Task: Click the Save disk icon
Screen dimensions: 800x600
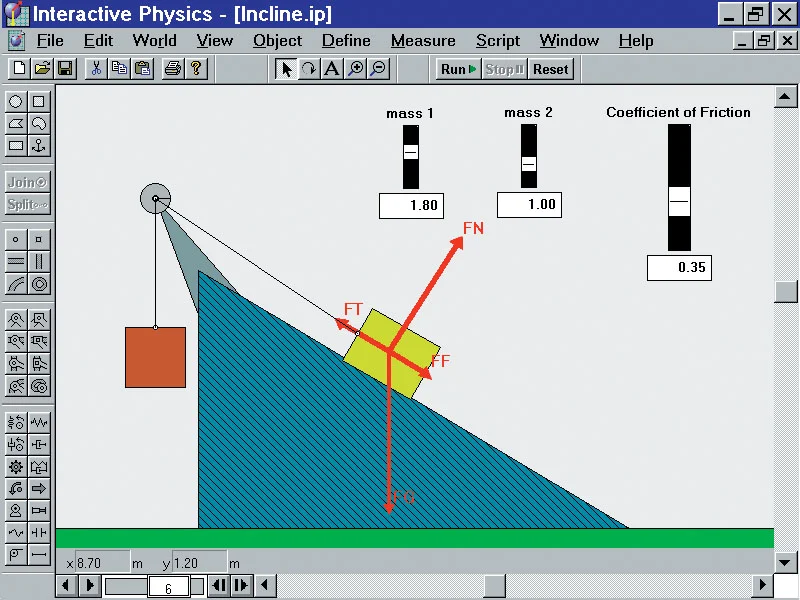Action: tap(65, 69)
